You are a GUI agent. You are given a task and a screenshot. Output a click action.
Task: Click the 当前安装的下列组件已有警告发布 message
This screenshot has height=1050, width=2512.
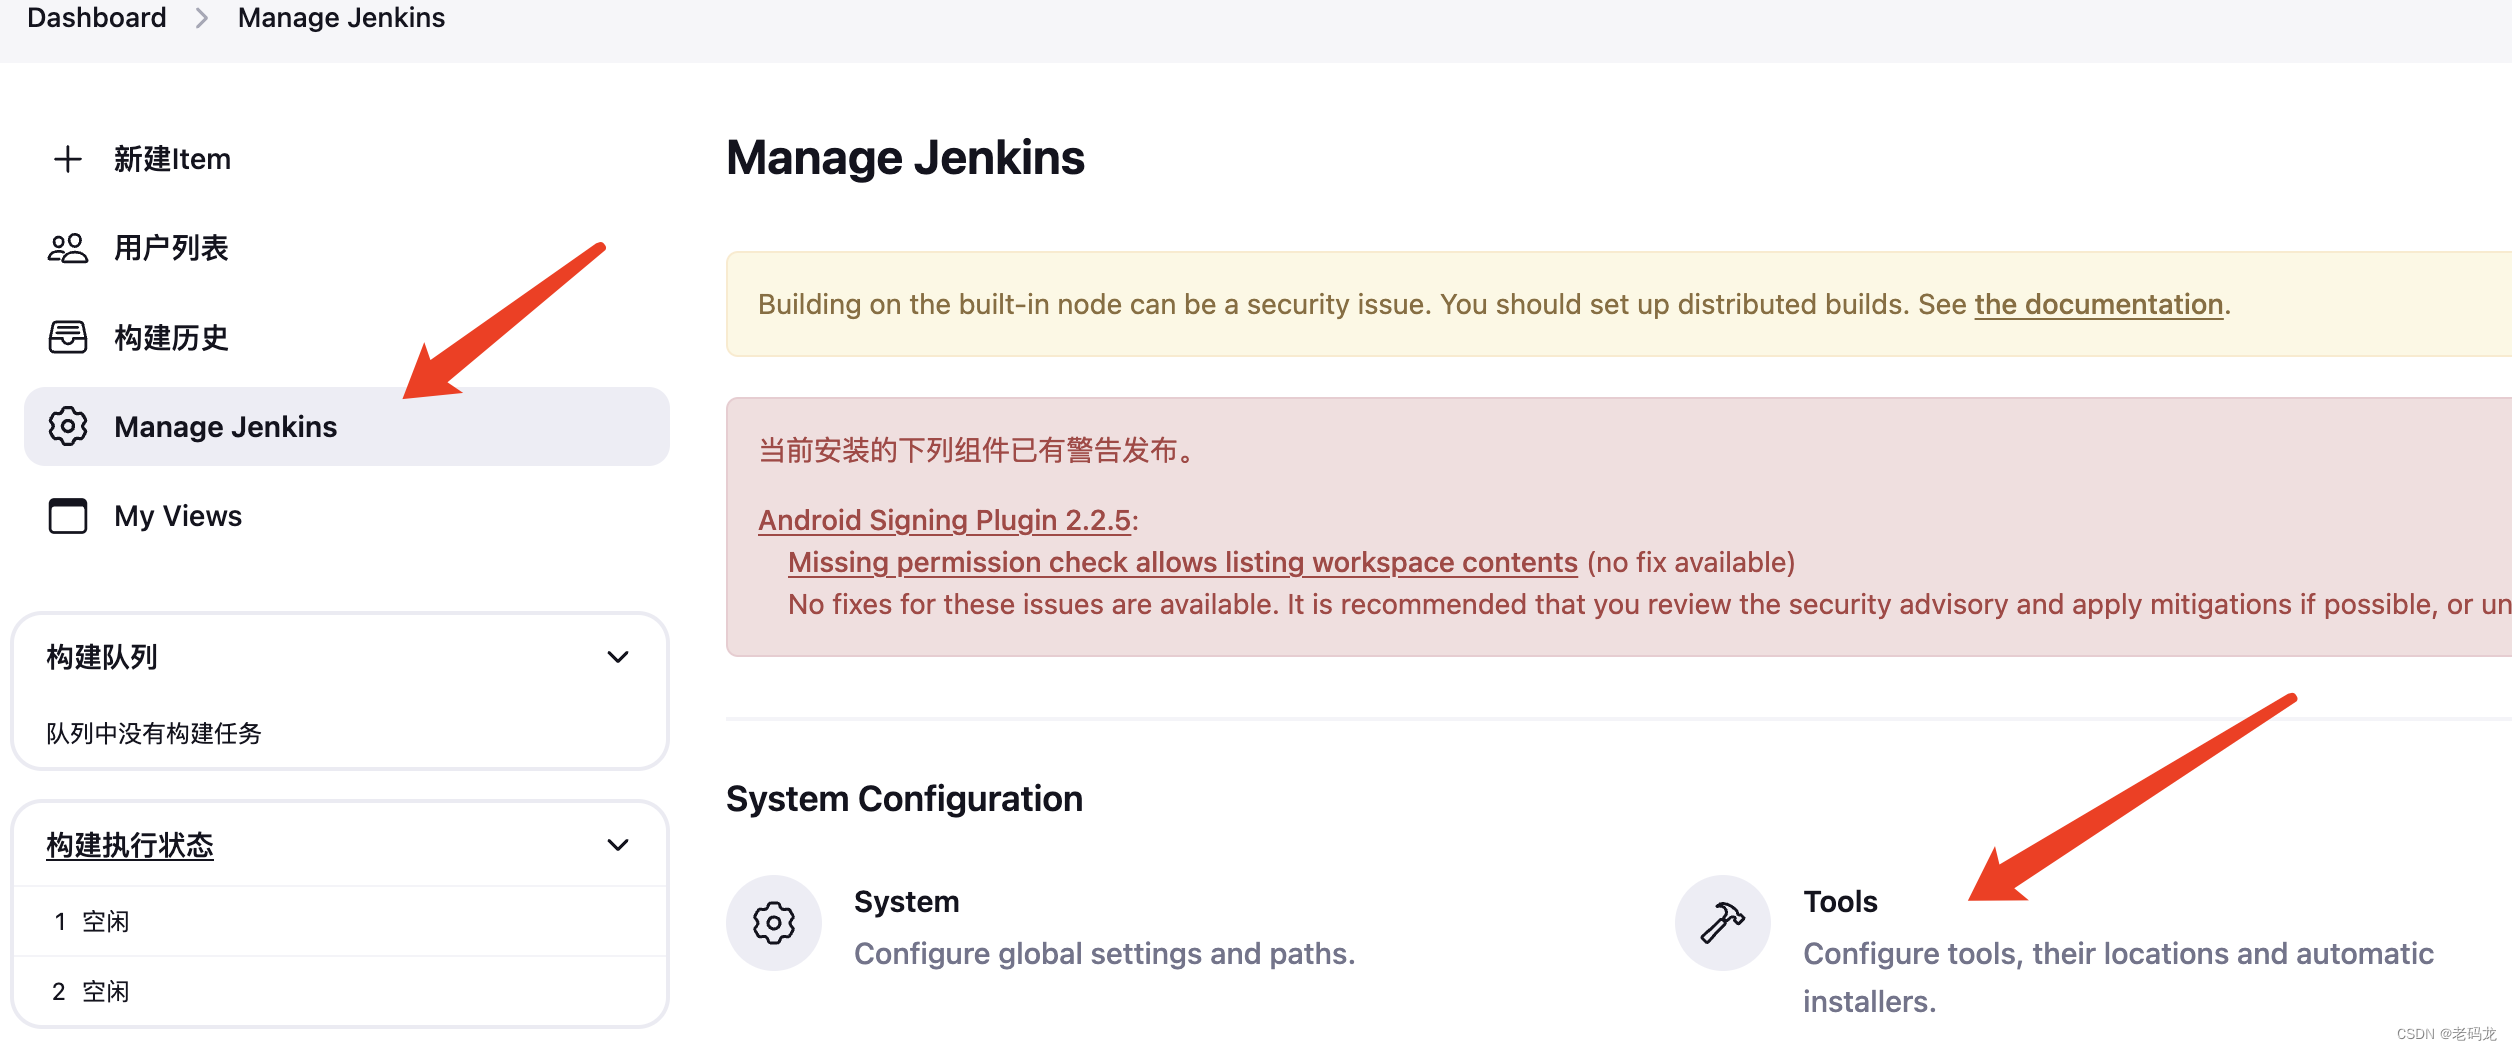point(979,450)
